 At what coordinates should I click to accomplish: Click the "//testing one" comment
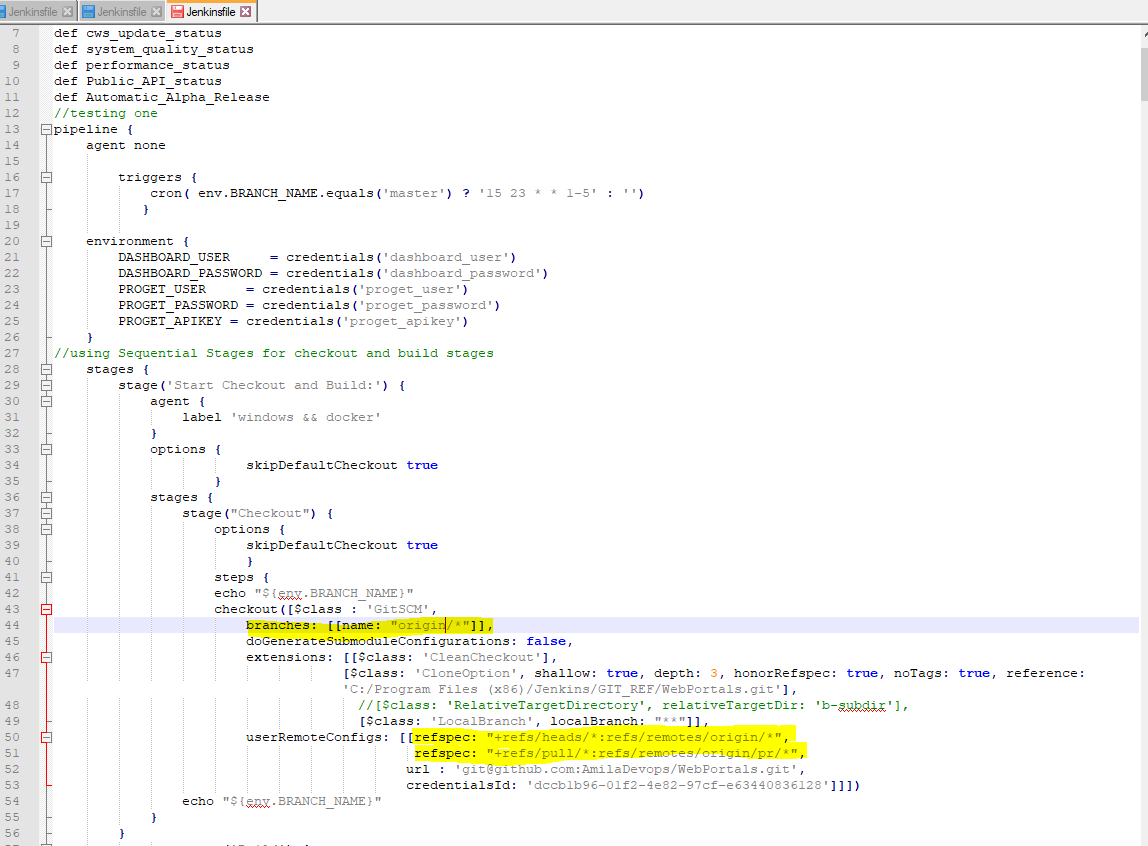(106, 113)
